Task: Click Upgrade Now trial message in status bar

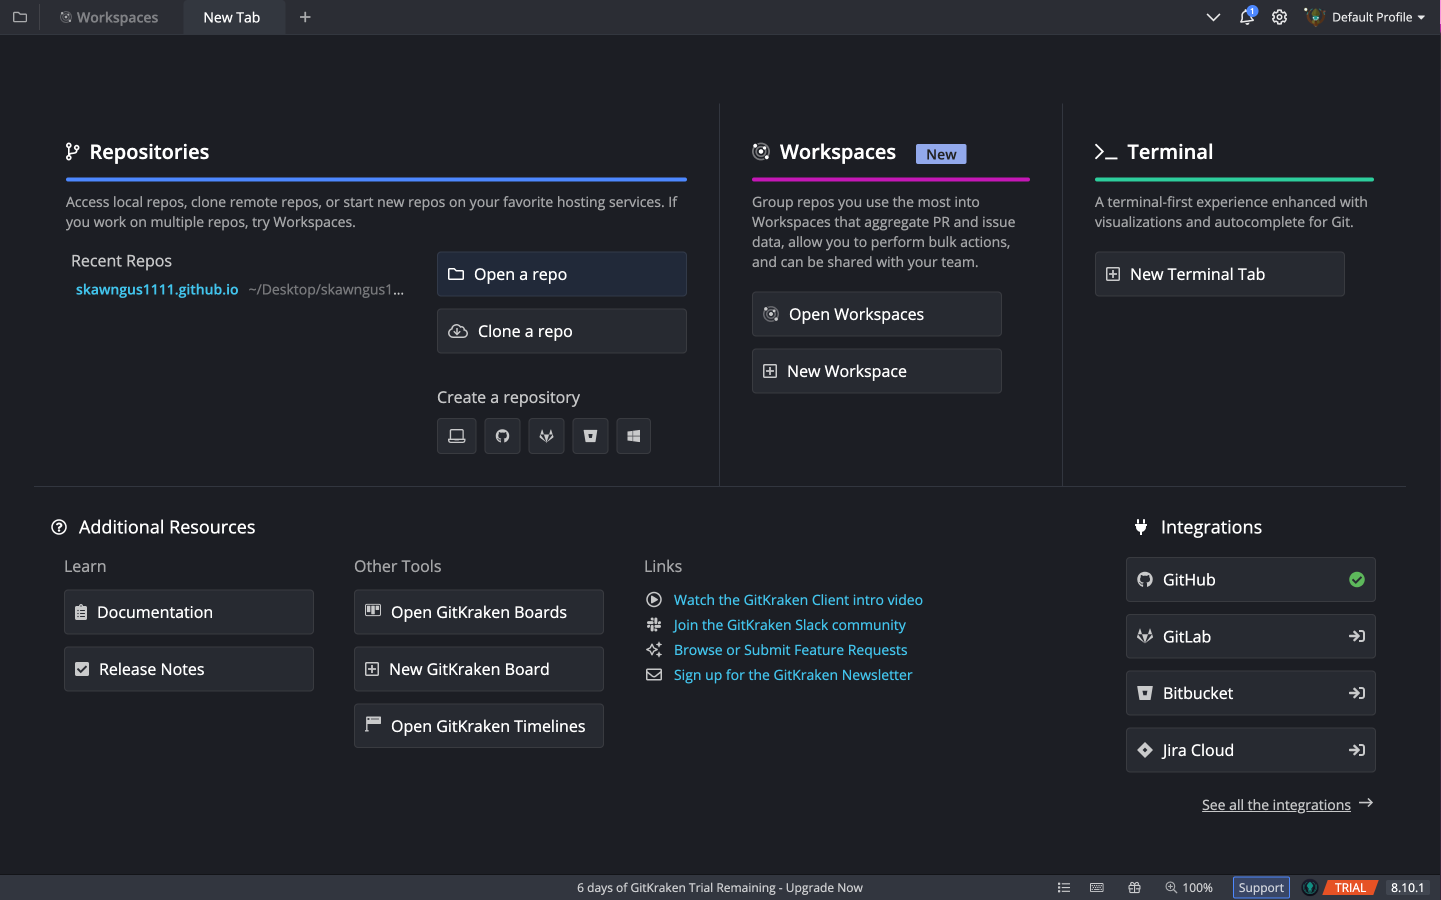Action: click(x=720, y=888)
